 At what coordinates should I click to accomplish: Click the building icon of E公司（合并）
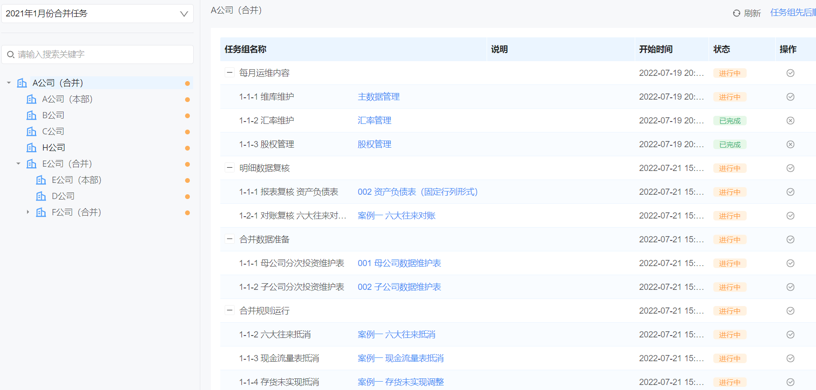pos(31,164)
